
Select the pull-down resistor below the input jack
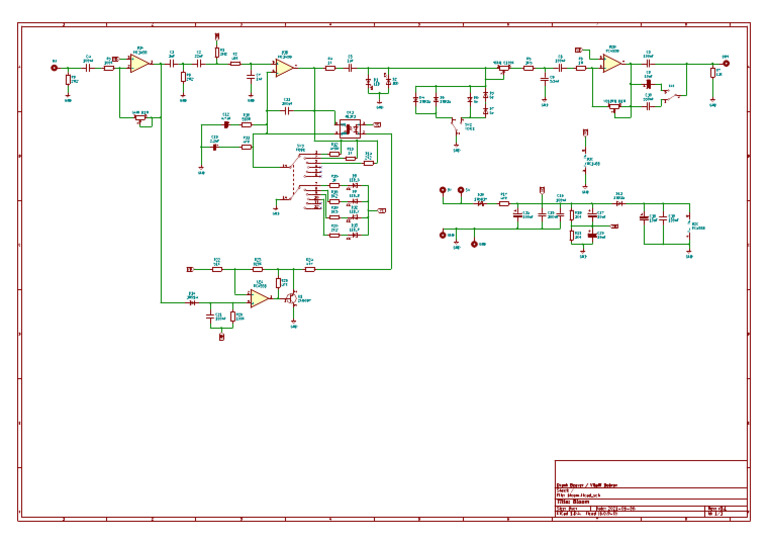click(x=68, y=80)
